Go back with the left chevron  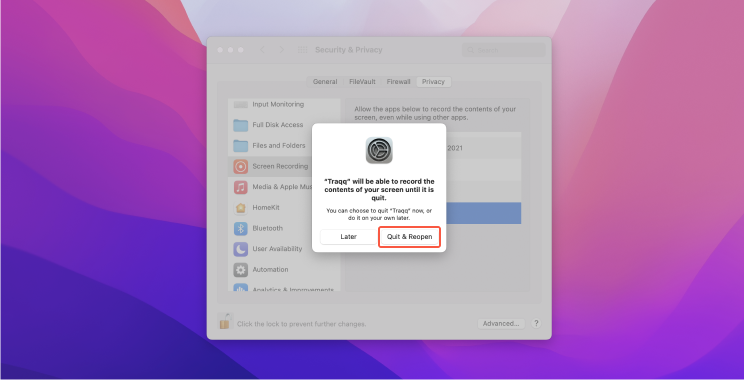[262, 50]
